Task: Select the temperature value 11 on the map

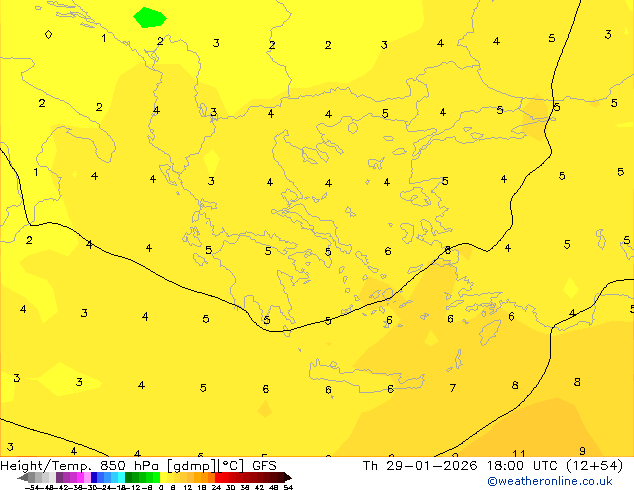Action: pos(518,453)
